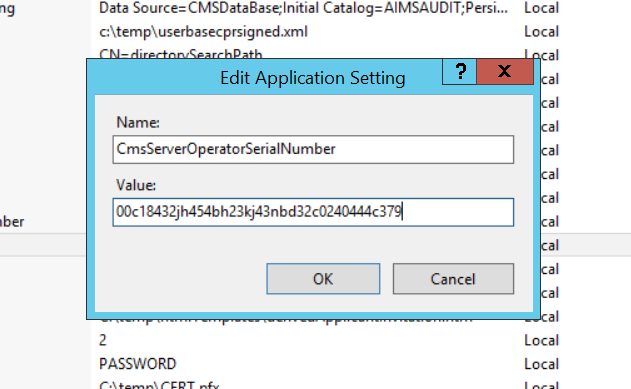
Task: Click the CN=directorySearchPath row
Action: pos(181,54)
